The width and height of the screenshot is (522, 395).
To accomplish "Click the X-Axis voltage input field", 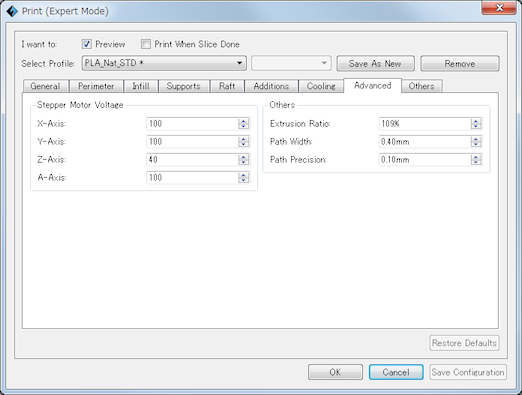I will 193,124.
